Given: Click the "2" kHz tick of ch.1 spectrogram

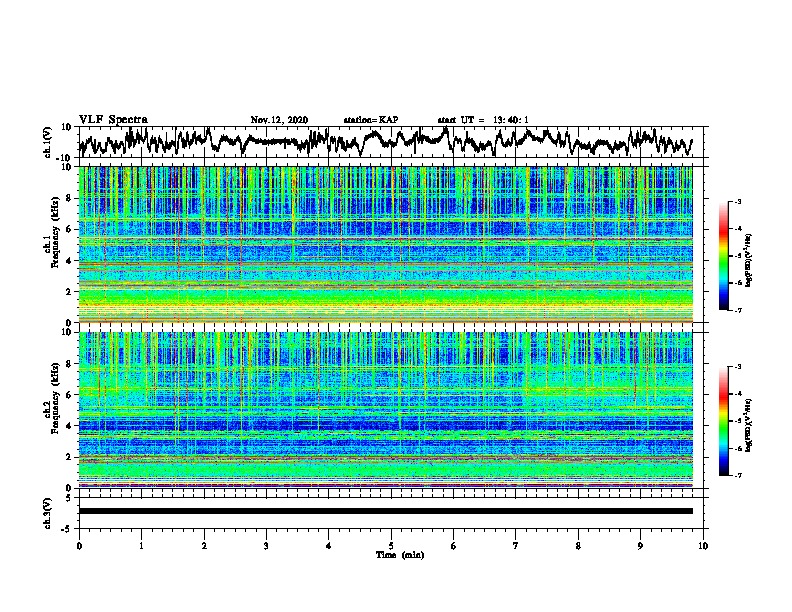Looking at the screenshot, I should click(69, 291).
